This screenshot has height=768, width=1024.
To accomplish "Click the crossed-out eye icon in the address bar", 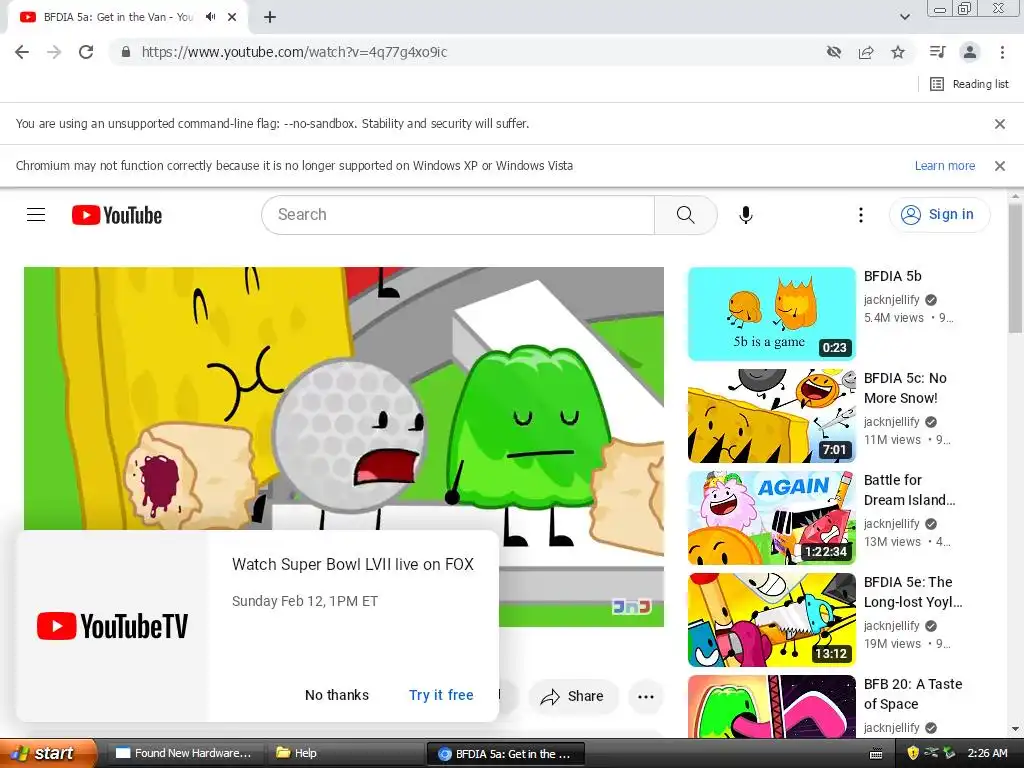I will 833,52.
